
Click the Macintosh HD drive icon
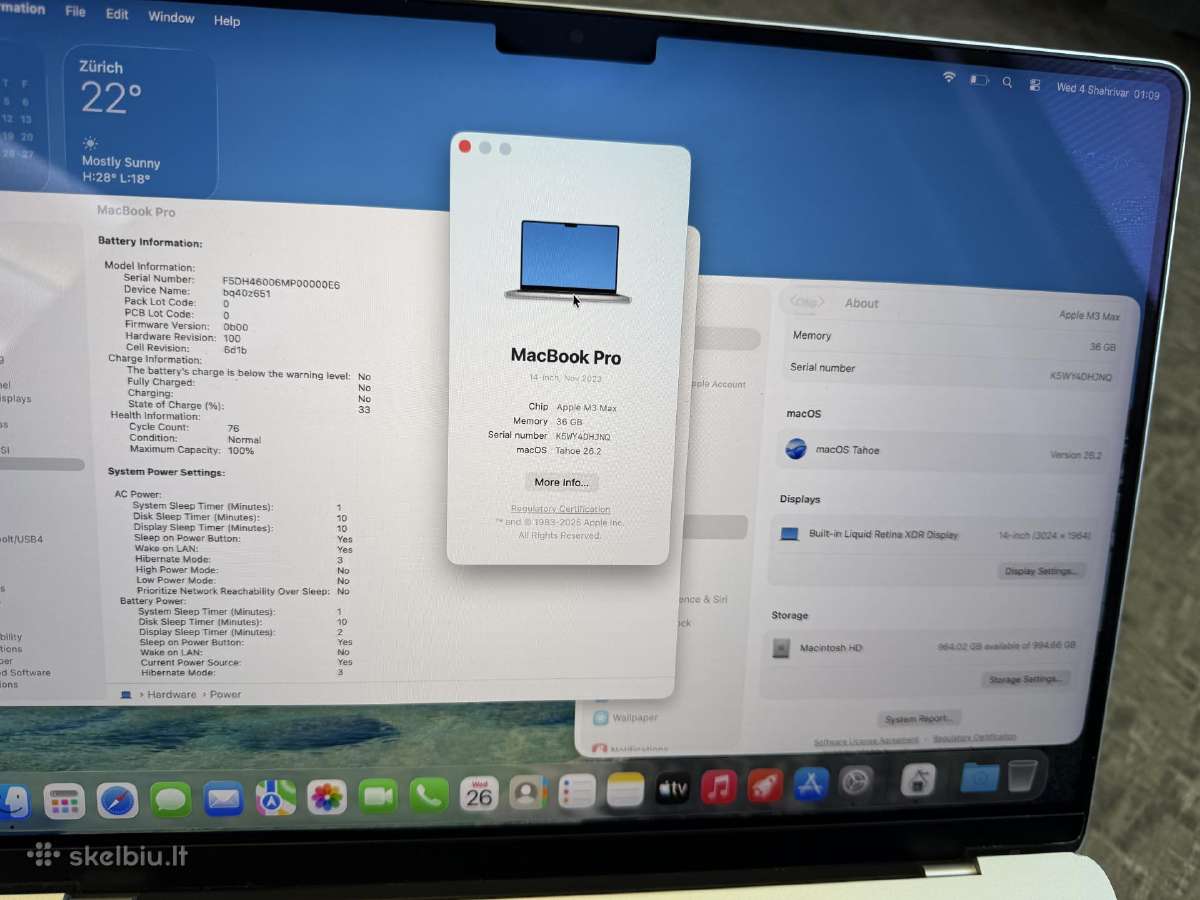click(x=781, y=648)
